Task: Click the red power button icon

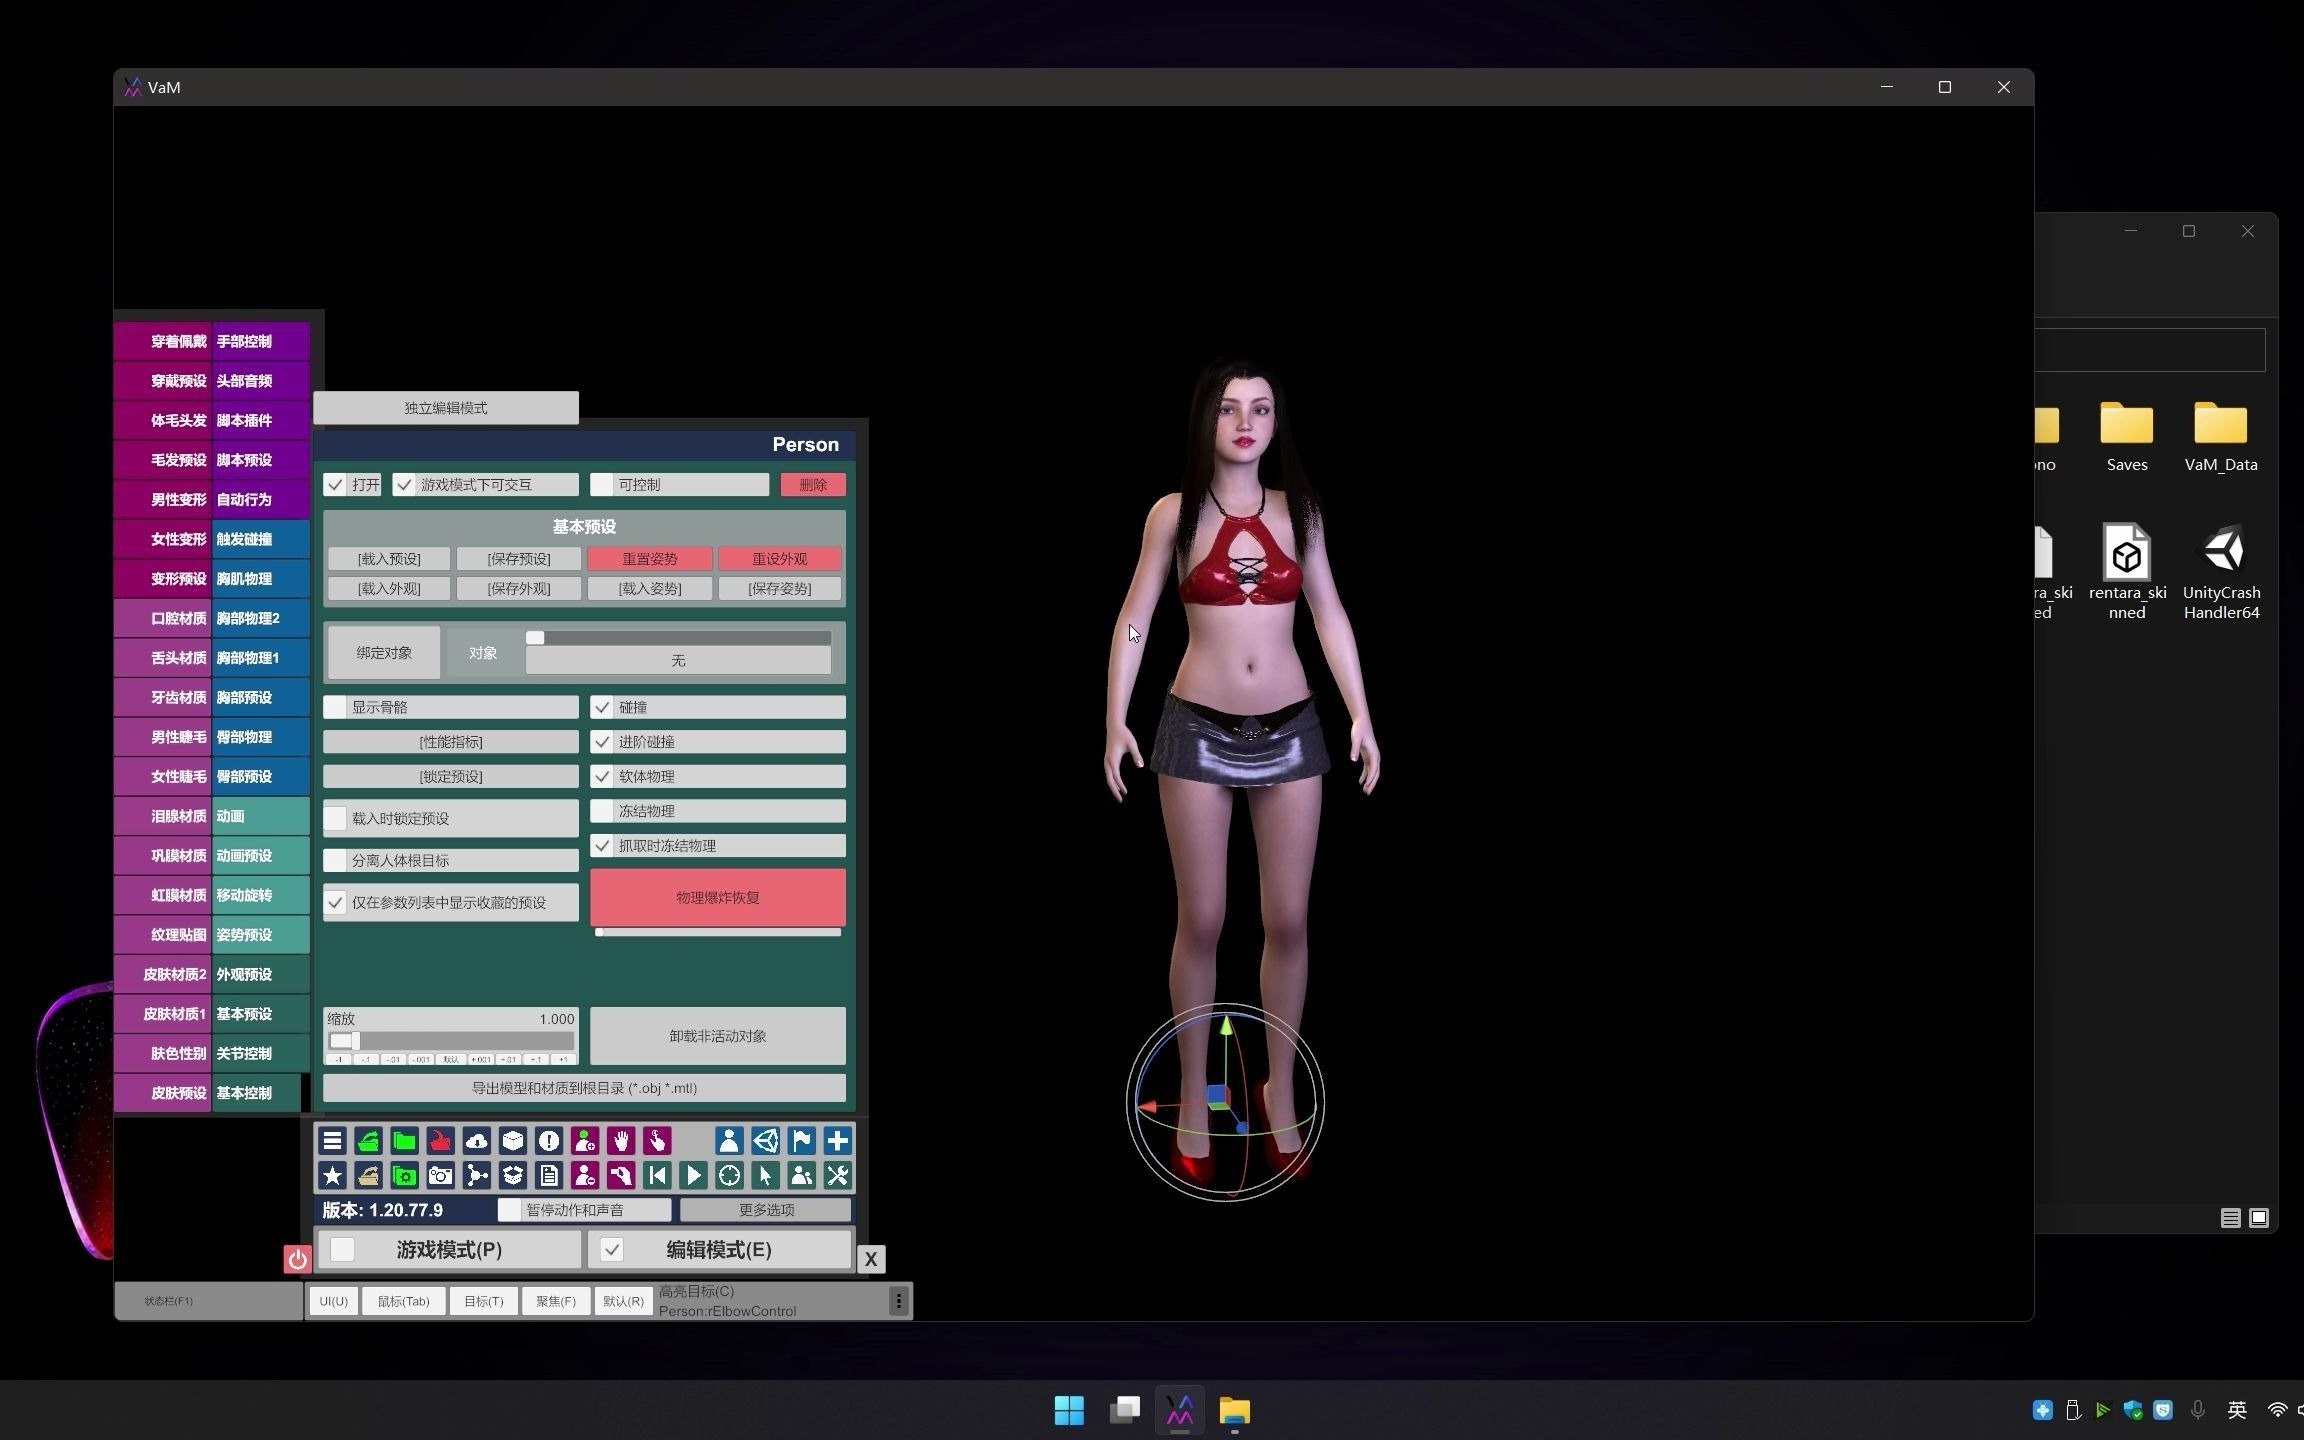Action: point(297,1259)
